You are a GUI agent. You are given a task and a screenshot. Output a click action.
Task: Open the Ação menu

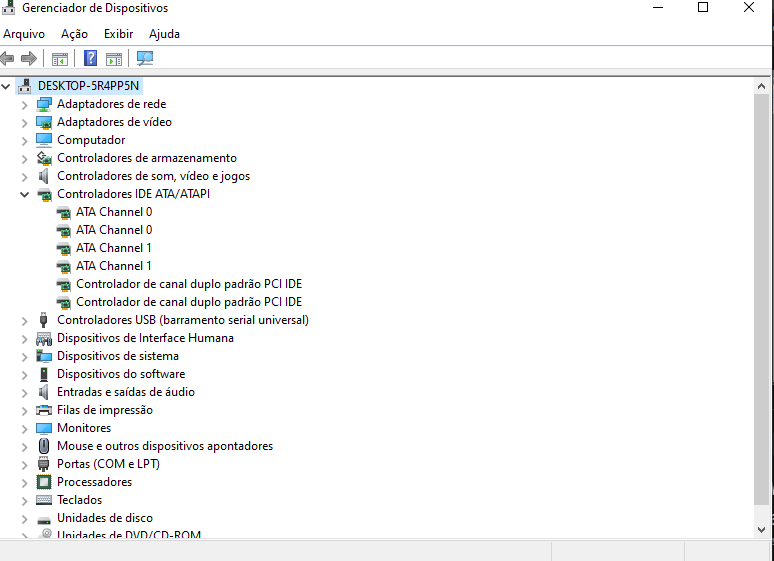75,34
